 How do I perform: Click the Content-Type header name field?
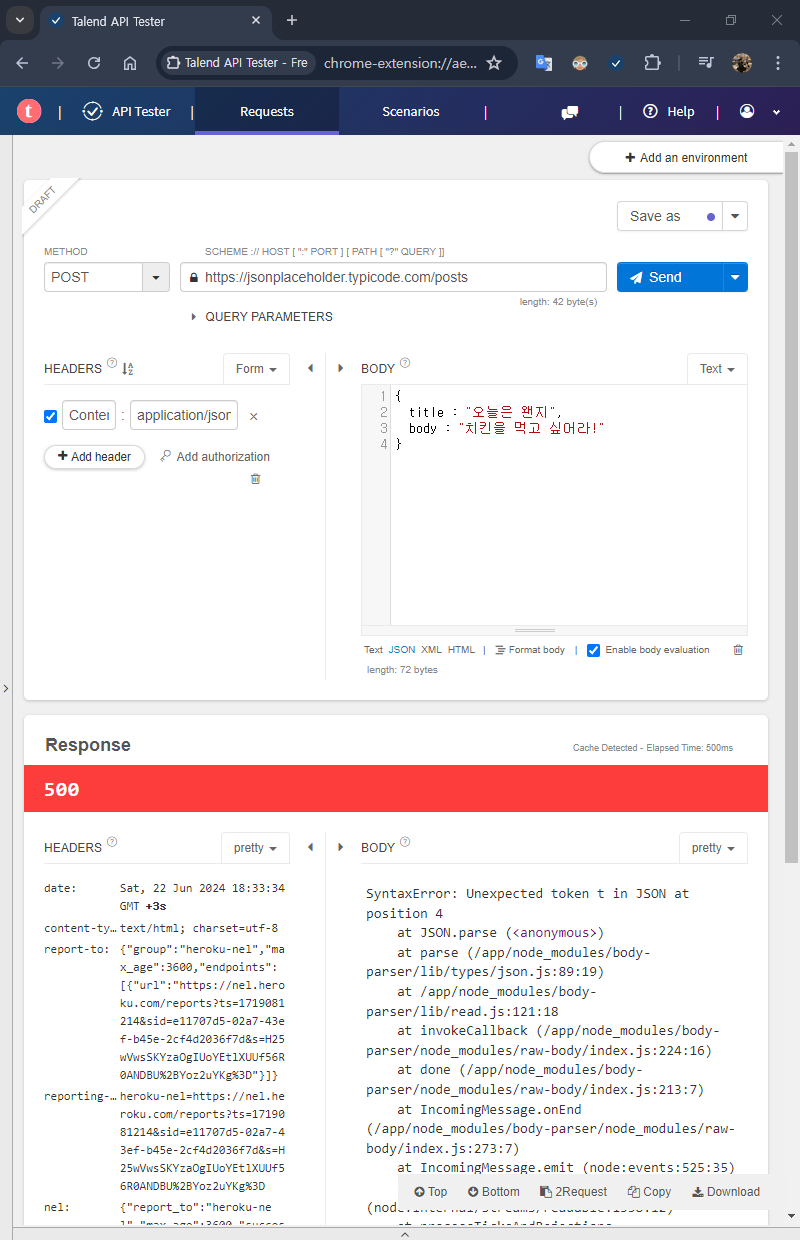[x=89, y=415]
